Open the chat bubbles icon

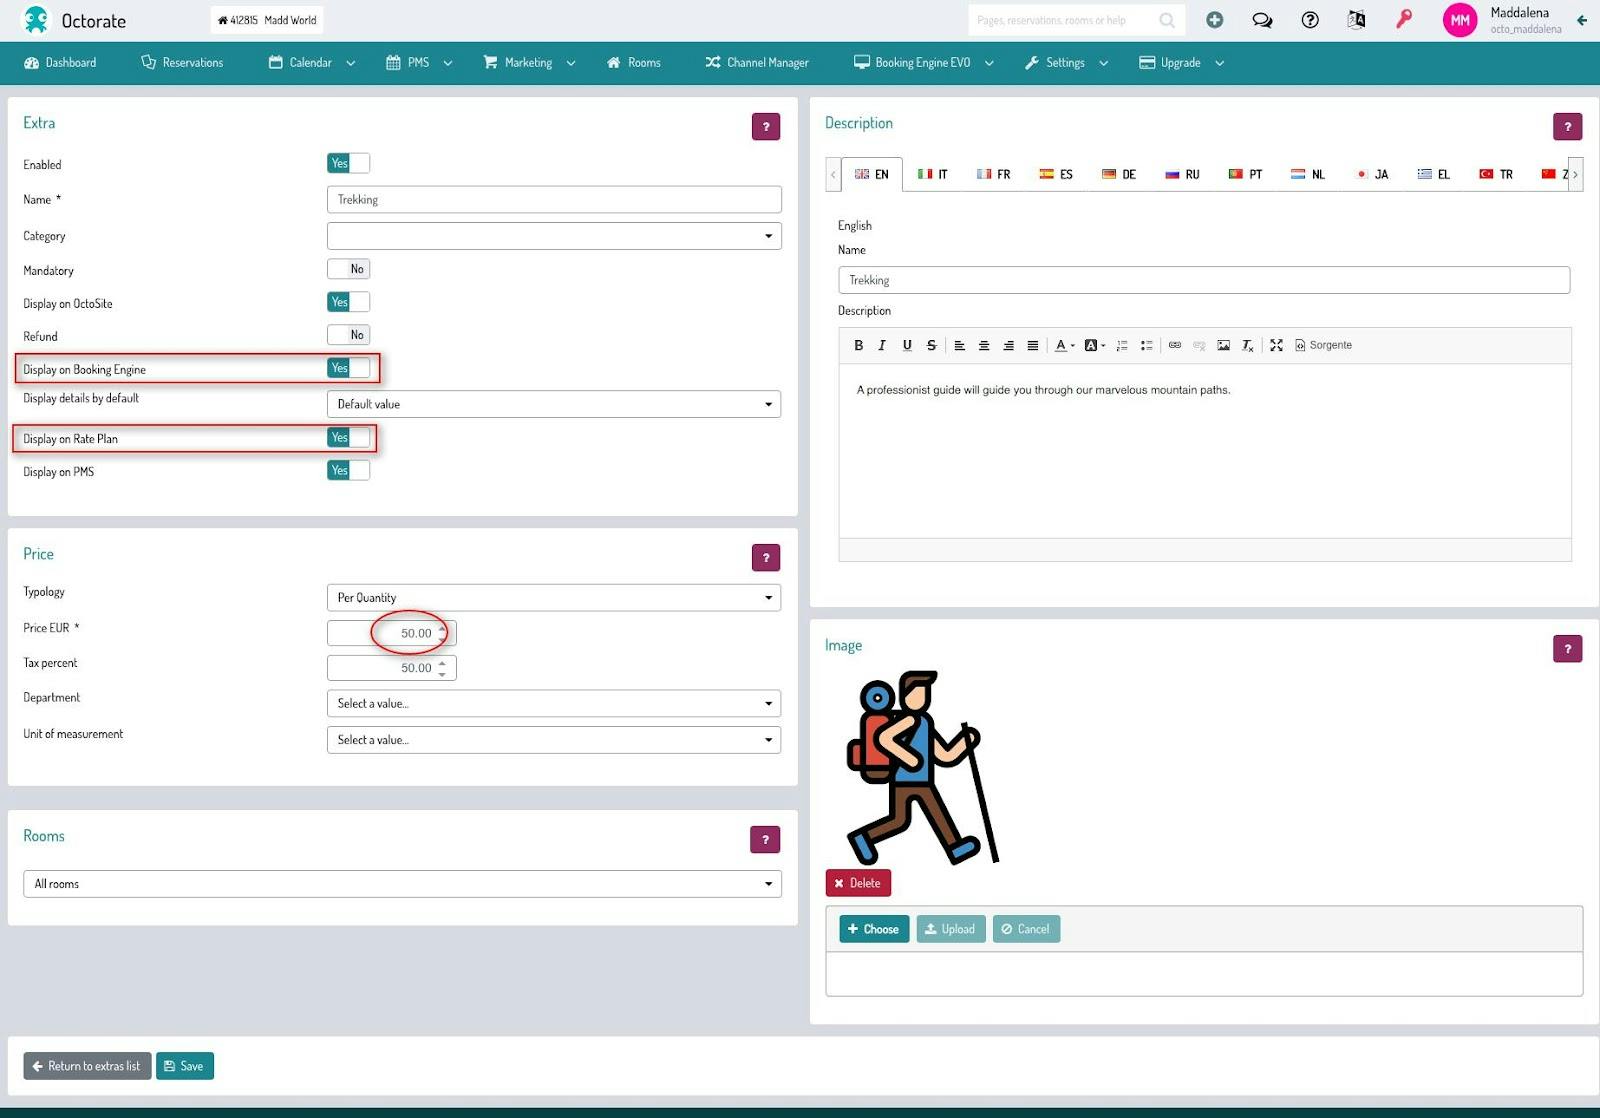[x=1262, y=20]
